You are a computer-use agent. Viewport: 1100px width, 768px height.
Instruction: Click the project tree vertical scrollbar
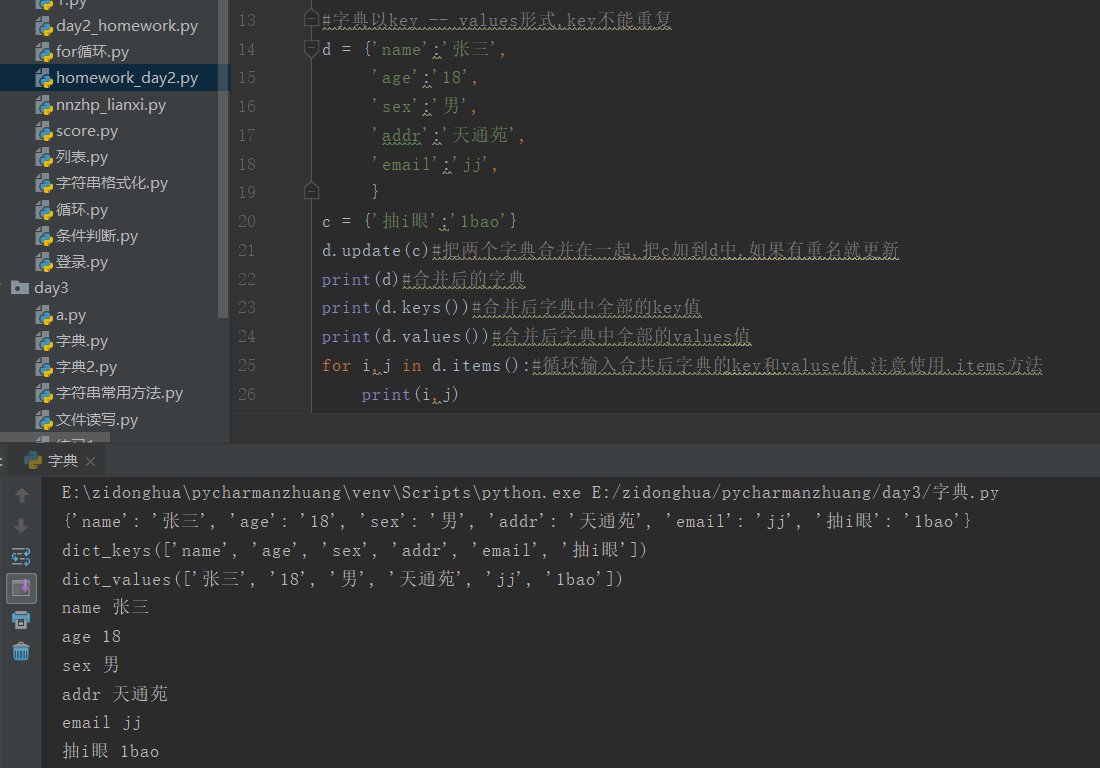pos(223,159)
